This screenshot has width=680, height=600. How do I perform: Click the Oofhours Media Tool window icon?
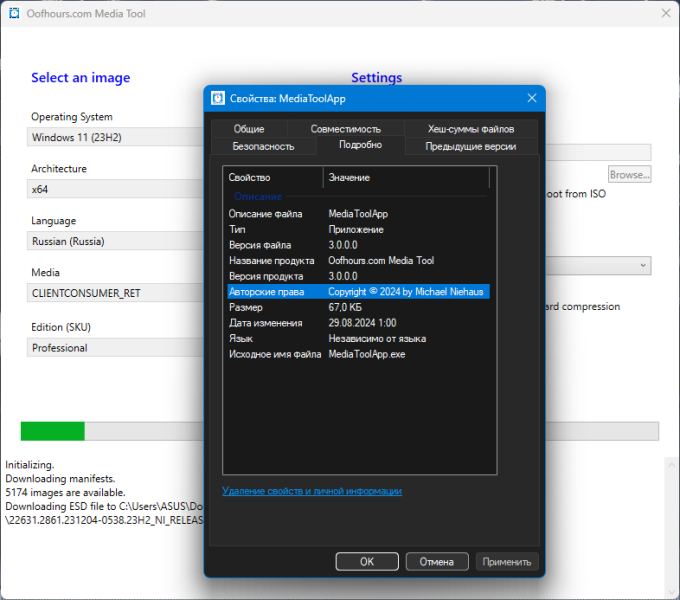[x=14, y=13]
